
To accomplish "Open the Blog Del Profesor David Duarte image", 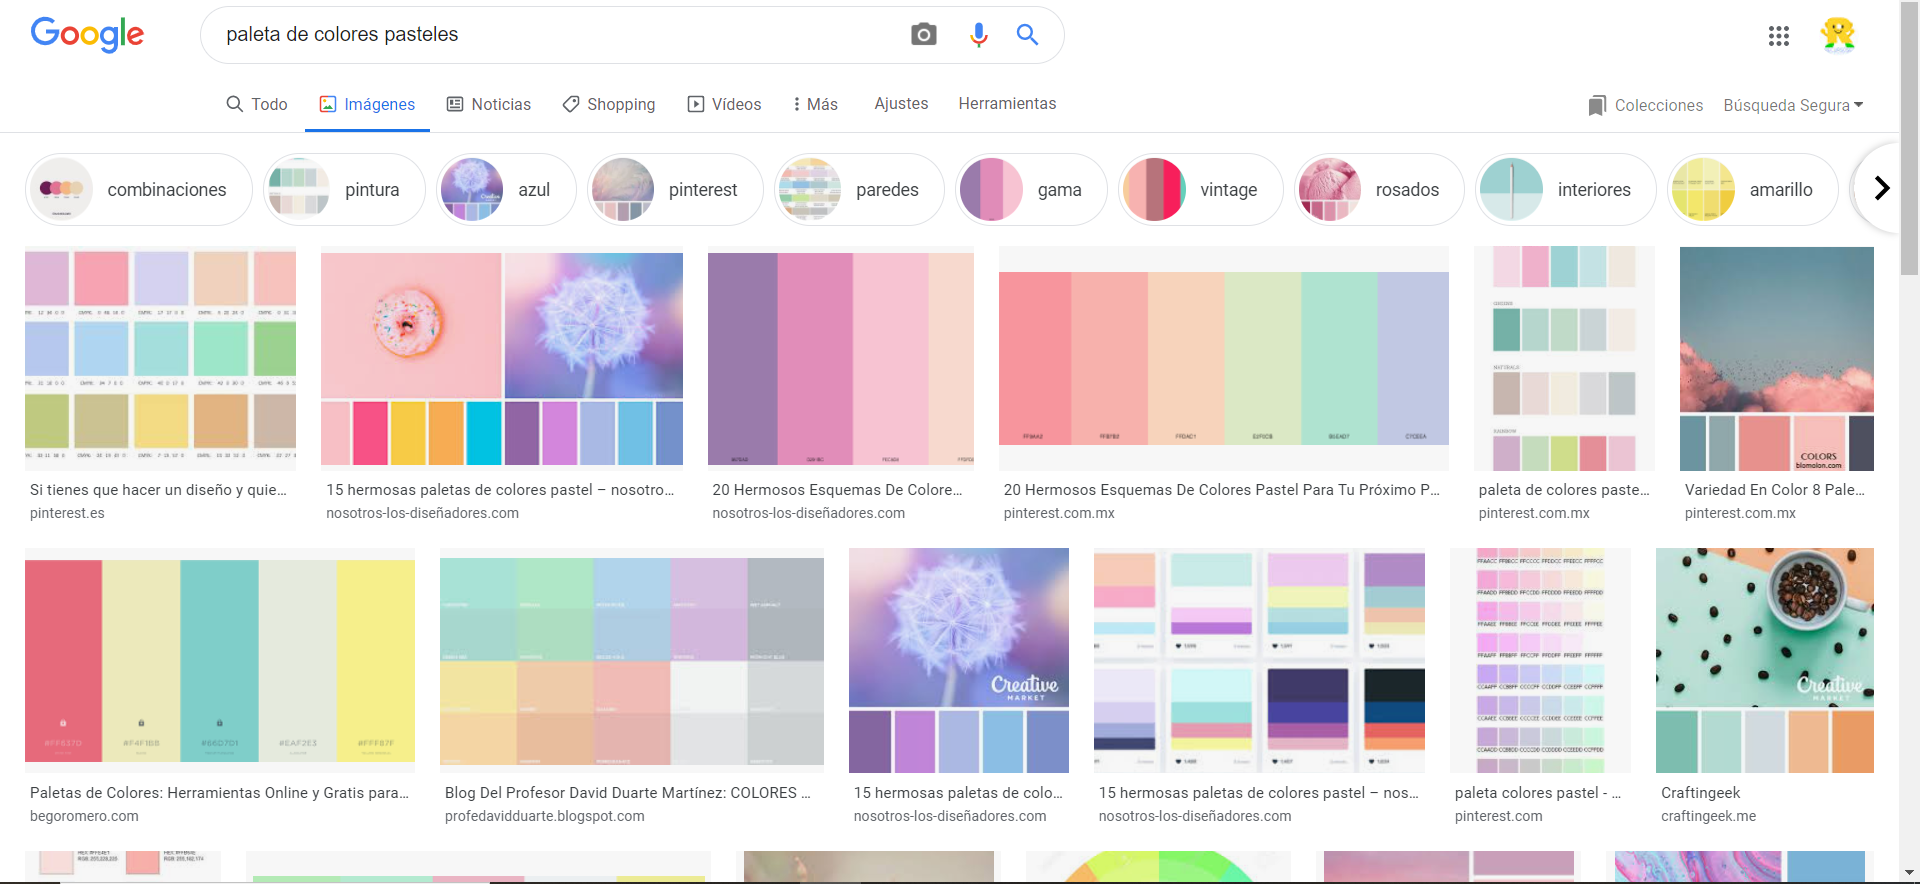I will tap(632, 661).
